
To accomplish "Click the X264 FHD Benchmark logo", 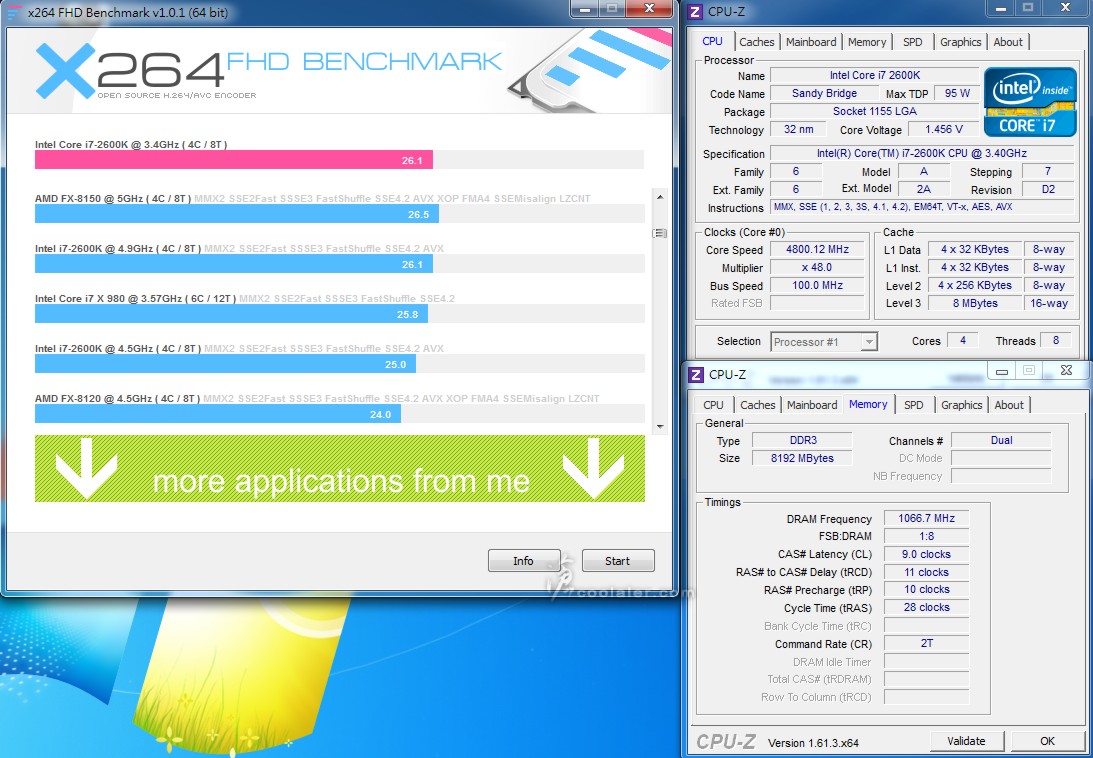I will (268, 70).
